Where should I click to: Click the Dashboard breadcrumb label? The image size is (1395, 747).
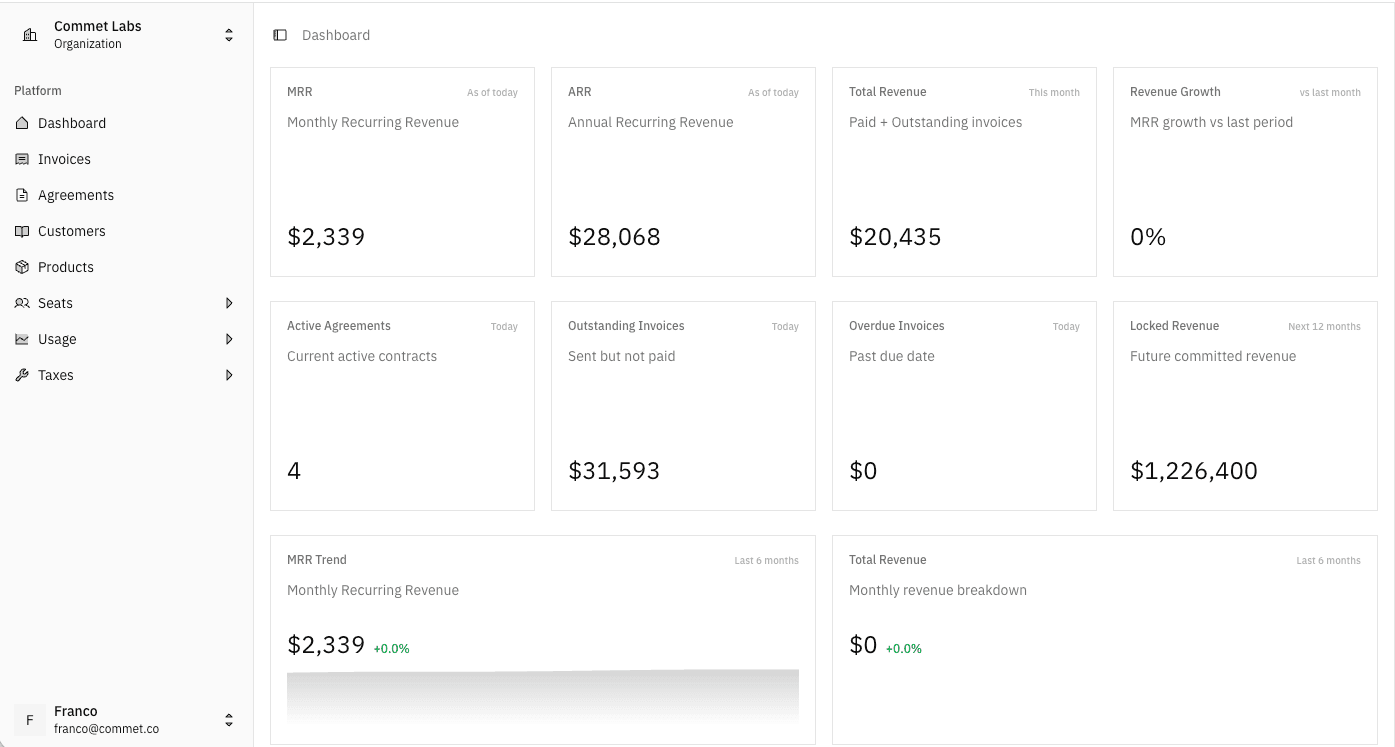(335, 34)
